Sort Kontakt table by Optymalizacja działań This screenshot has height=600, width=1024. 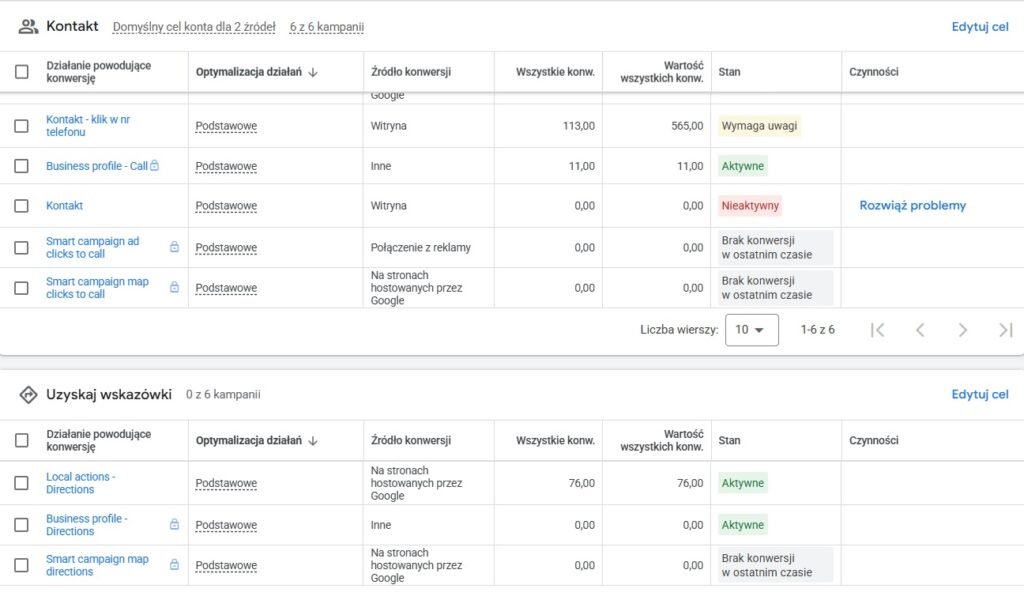(256, 72)
